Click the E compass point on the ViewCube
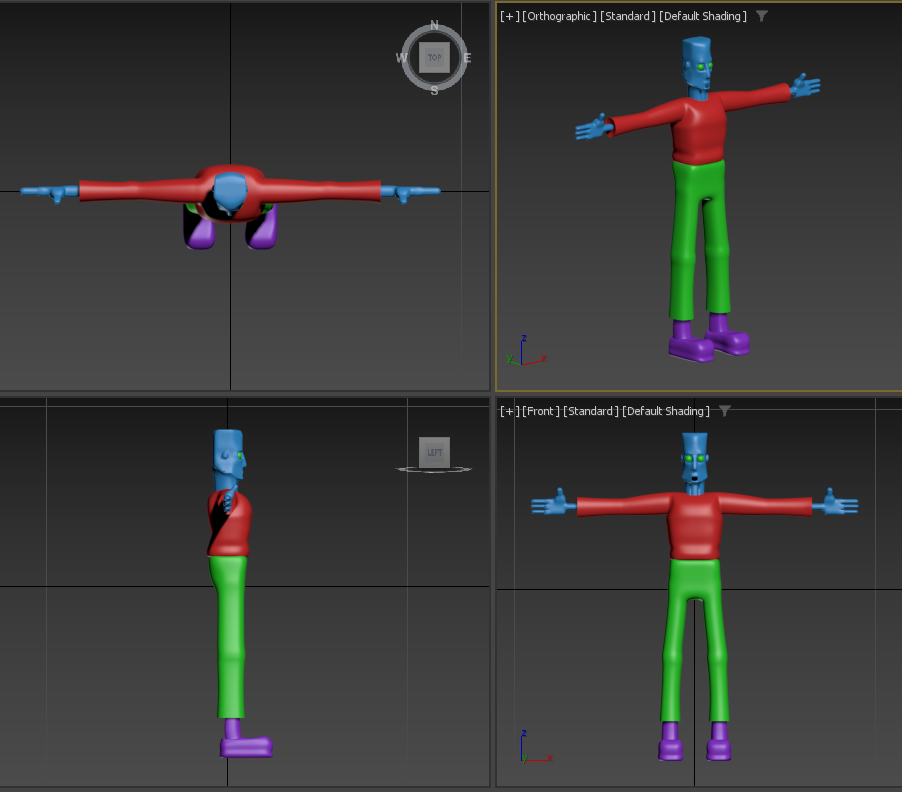The width and height of the screenshot is (902, 792). coord(467,58)
